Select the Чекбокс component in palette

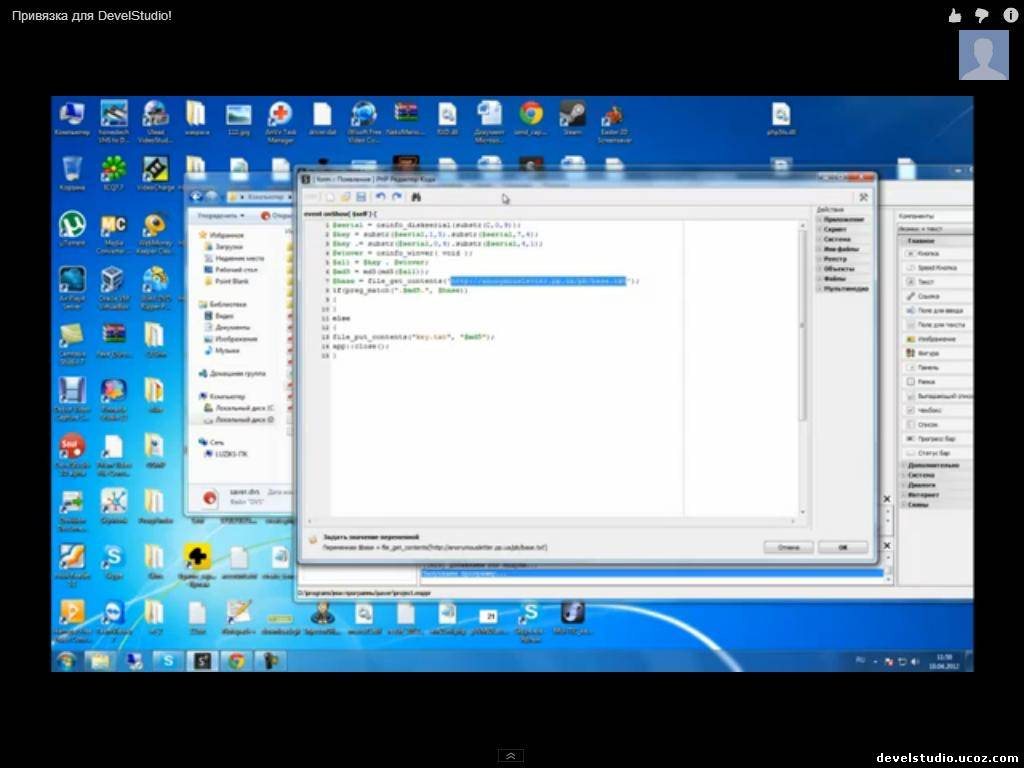[927, 410]
